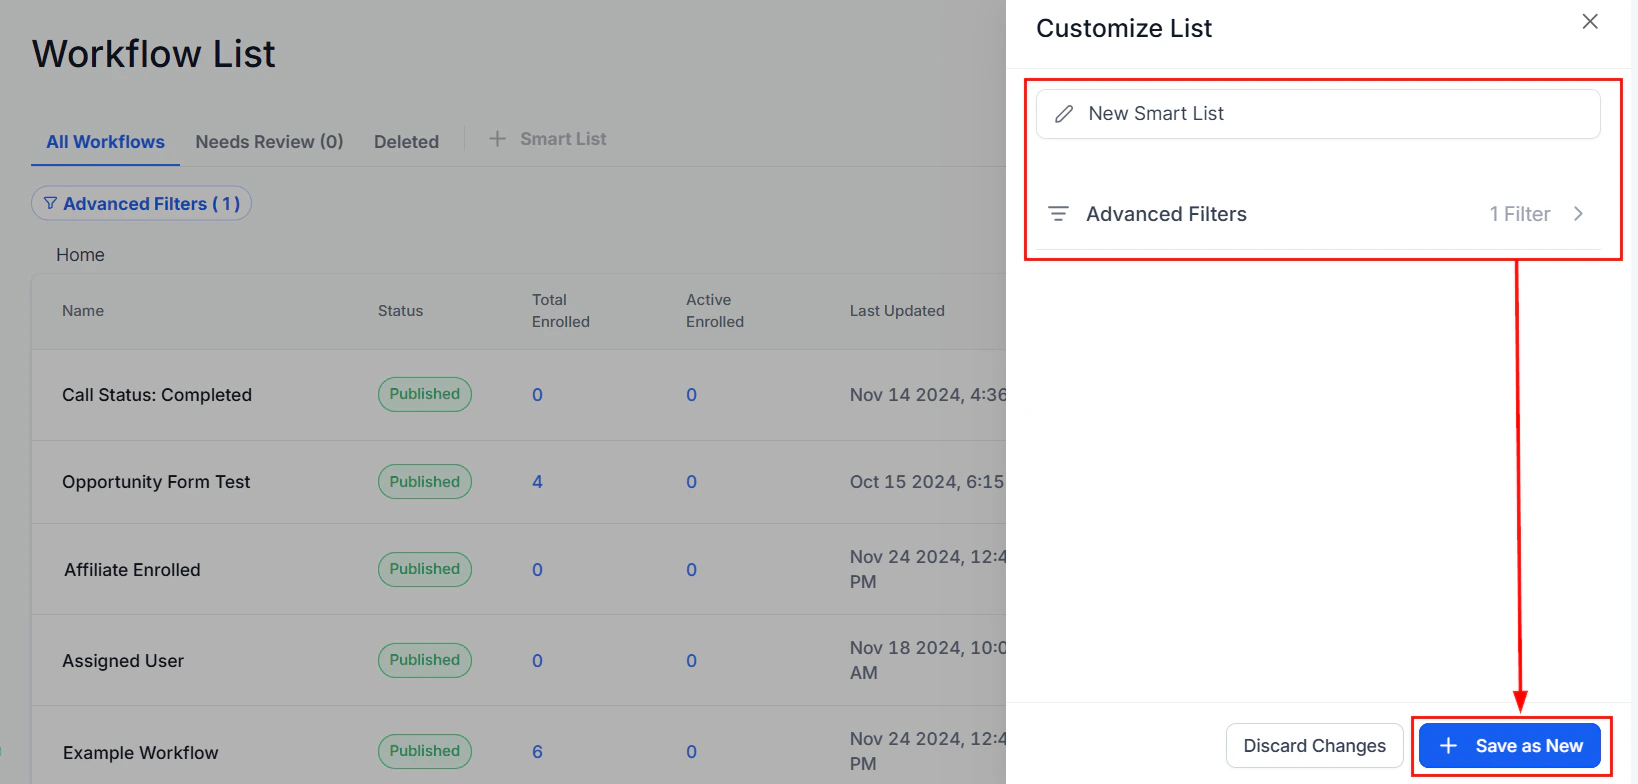Click the pencil edit icon beside New Smart List
1638x784 pixels.
point(1064,114)
